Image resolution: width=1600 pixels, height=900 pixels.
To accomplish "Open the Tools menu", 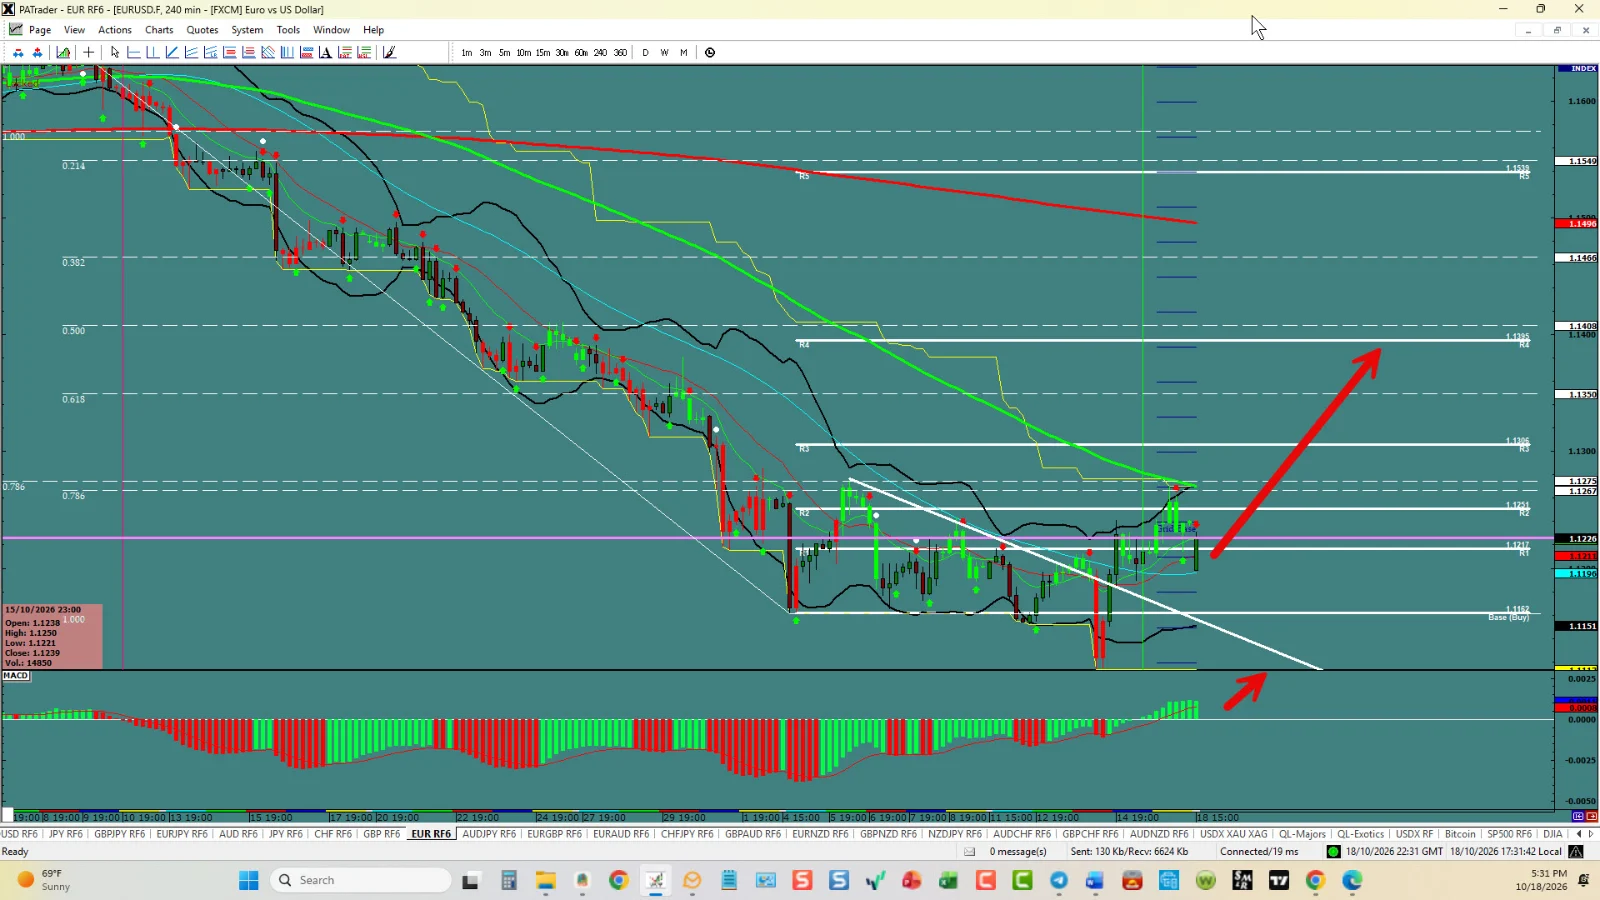I will pos(288,30).
